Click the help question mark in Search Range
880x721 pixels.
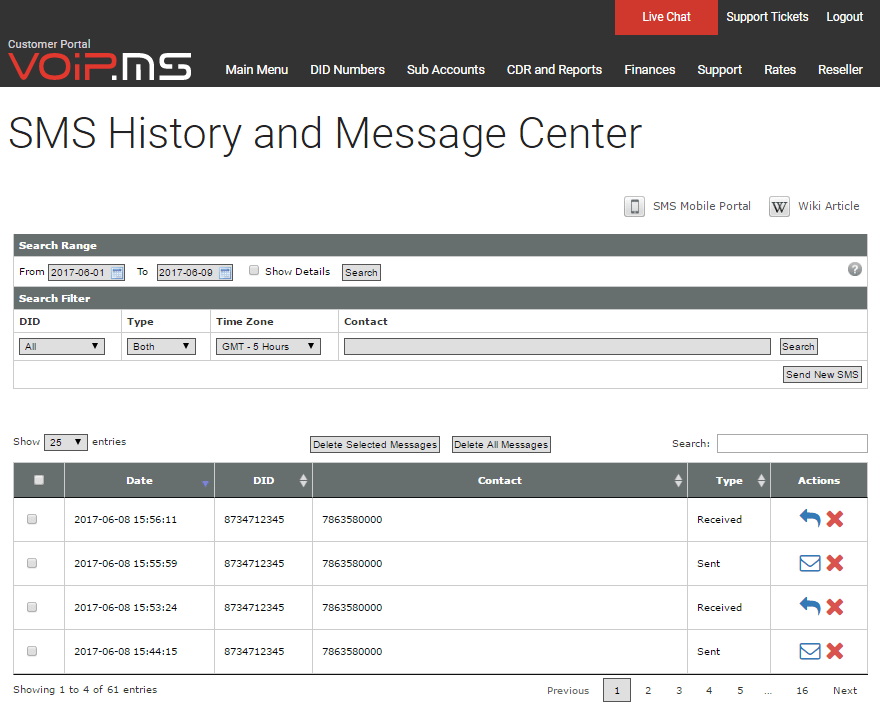855,269
